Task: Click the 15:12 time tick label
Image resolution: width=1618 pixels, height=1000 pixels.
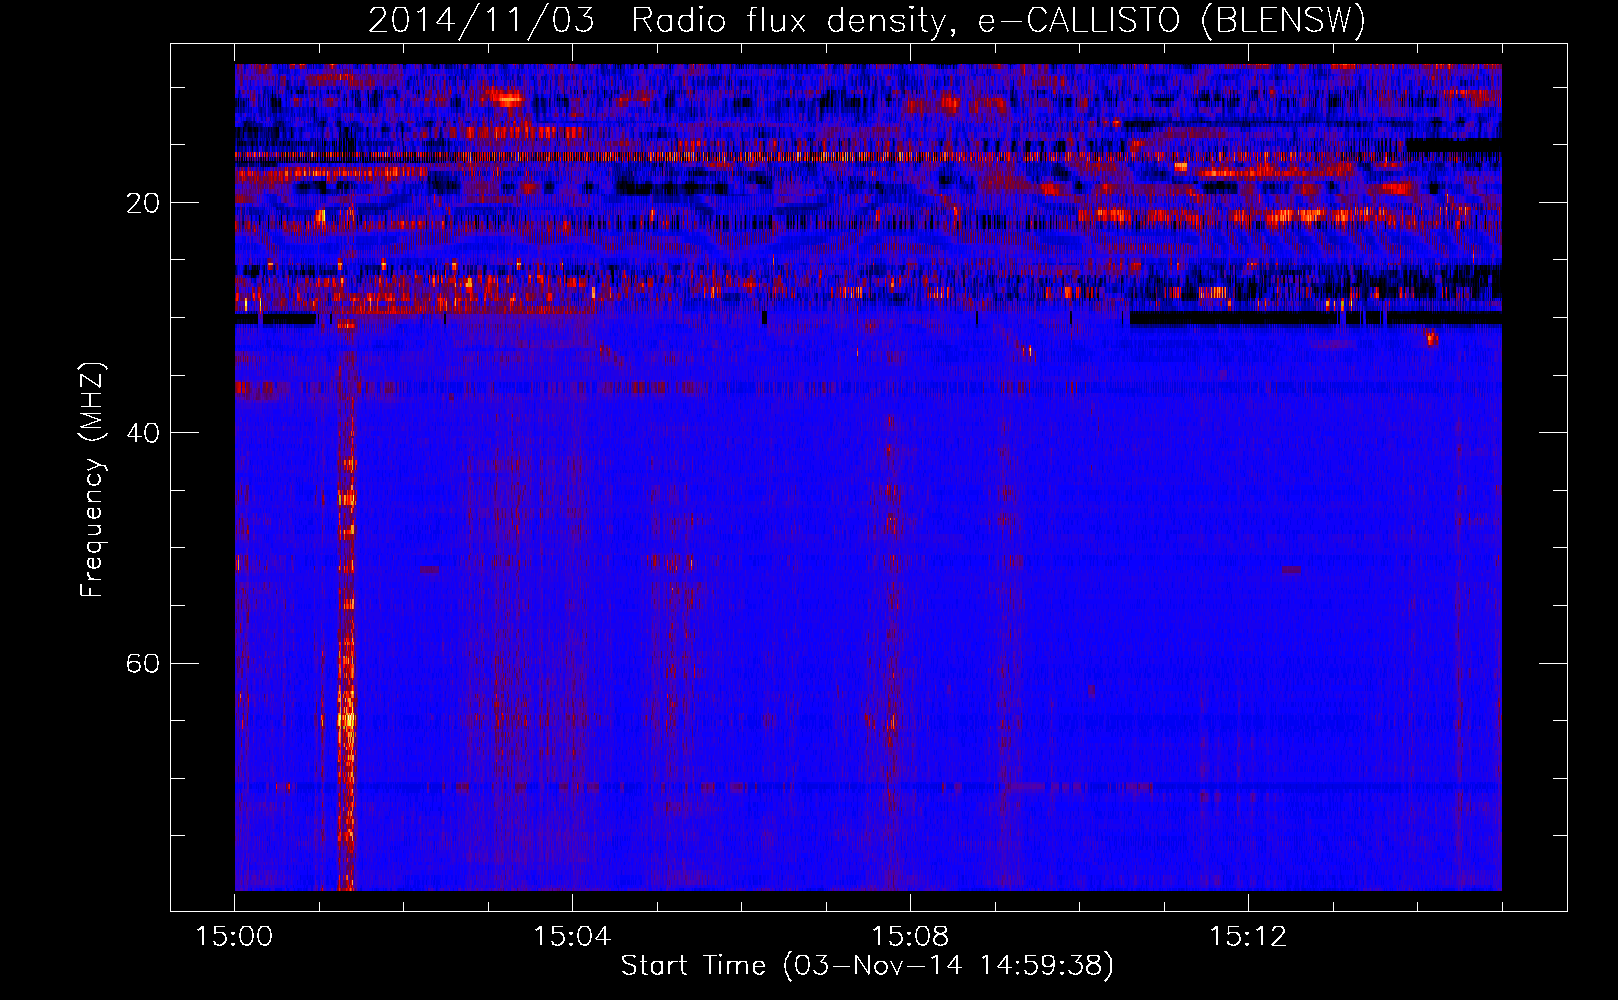Action: (1248, 937)
